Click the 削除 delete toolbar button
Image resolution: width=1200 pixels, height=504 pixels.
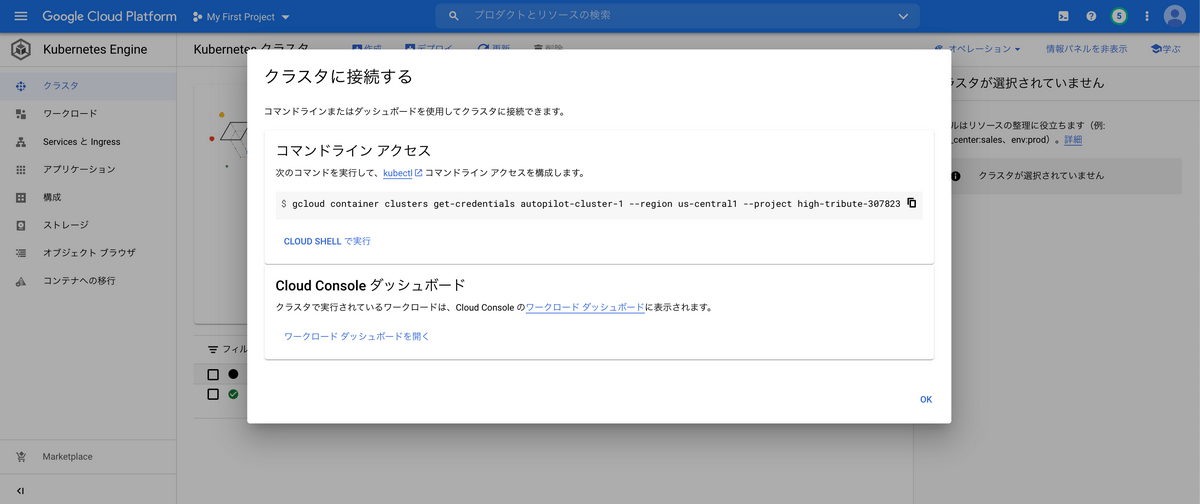click(x=549, y=48)
